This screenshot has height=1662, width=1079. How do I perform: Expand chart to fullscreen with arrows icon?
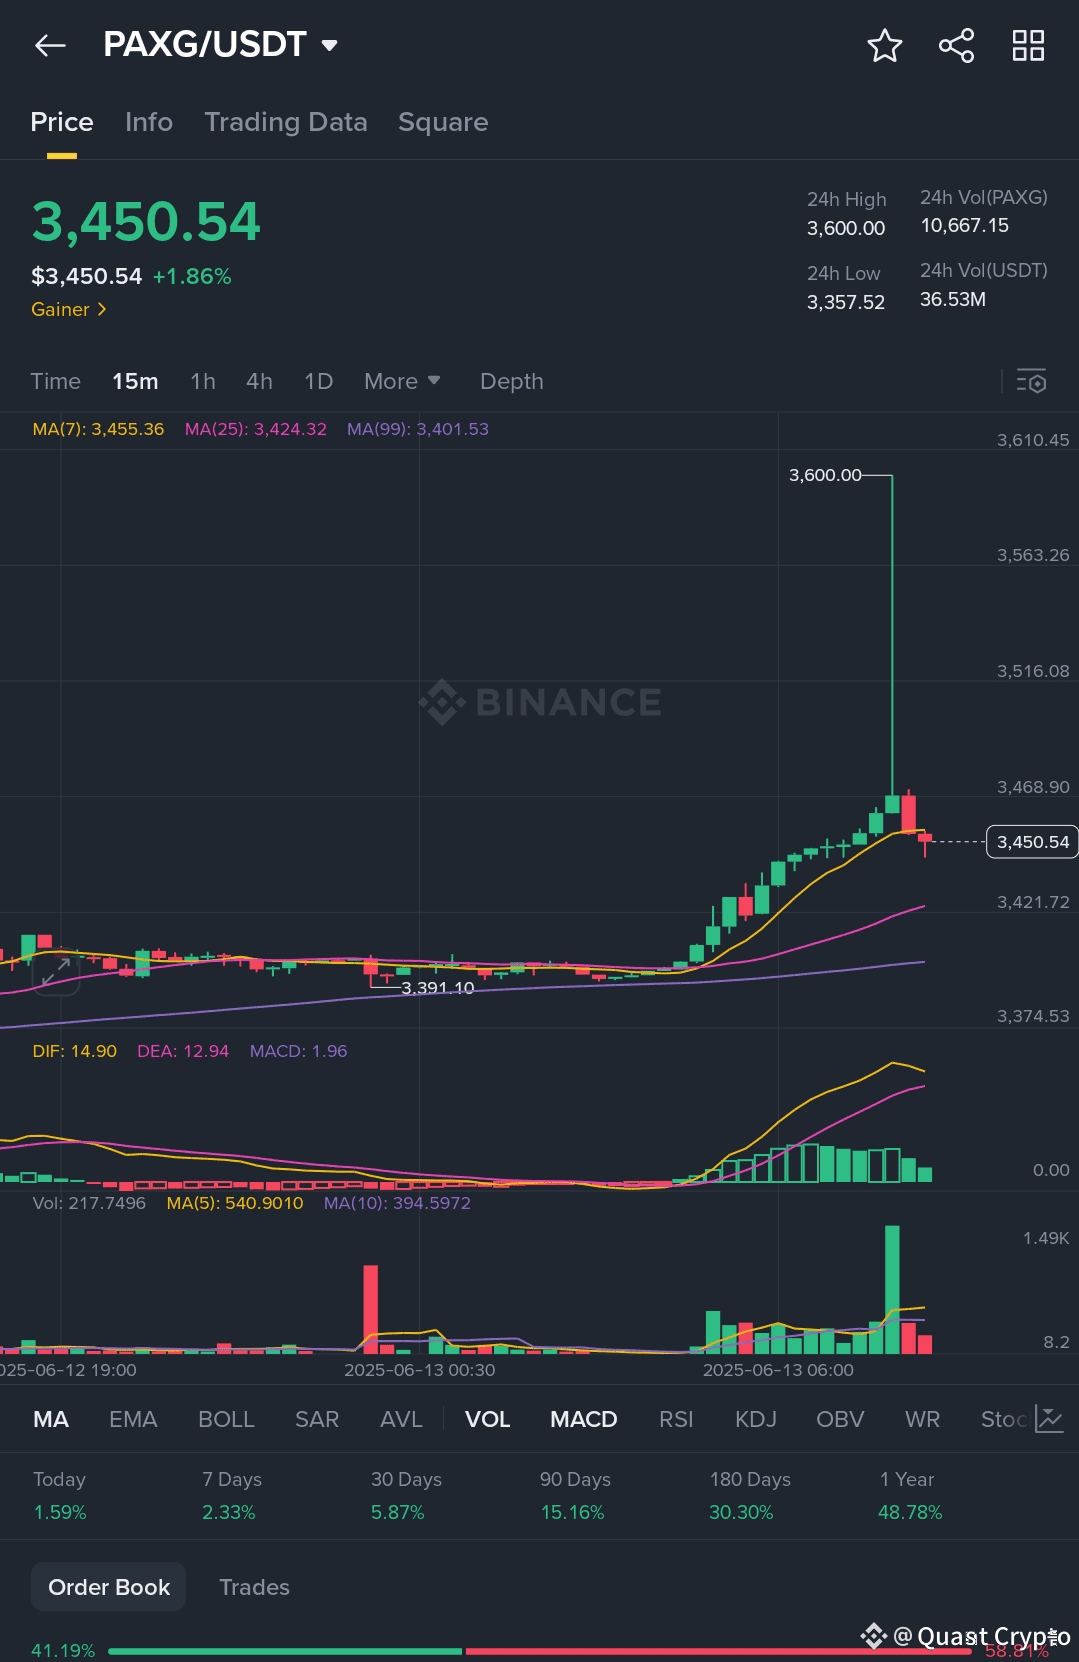(56, 972)
